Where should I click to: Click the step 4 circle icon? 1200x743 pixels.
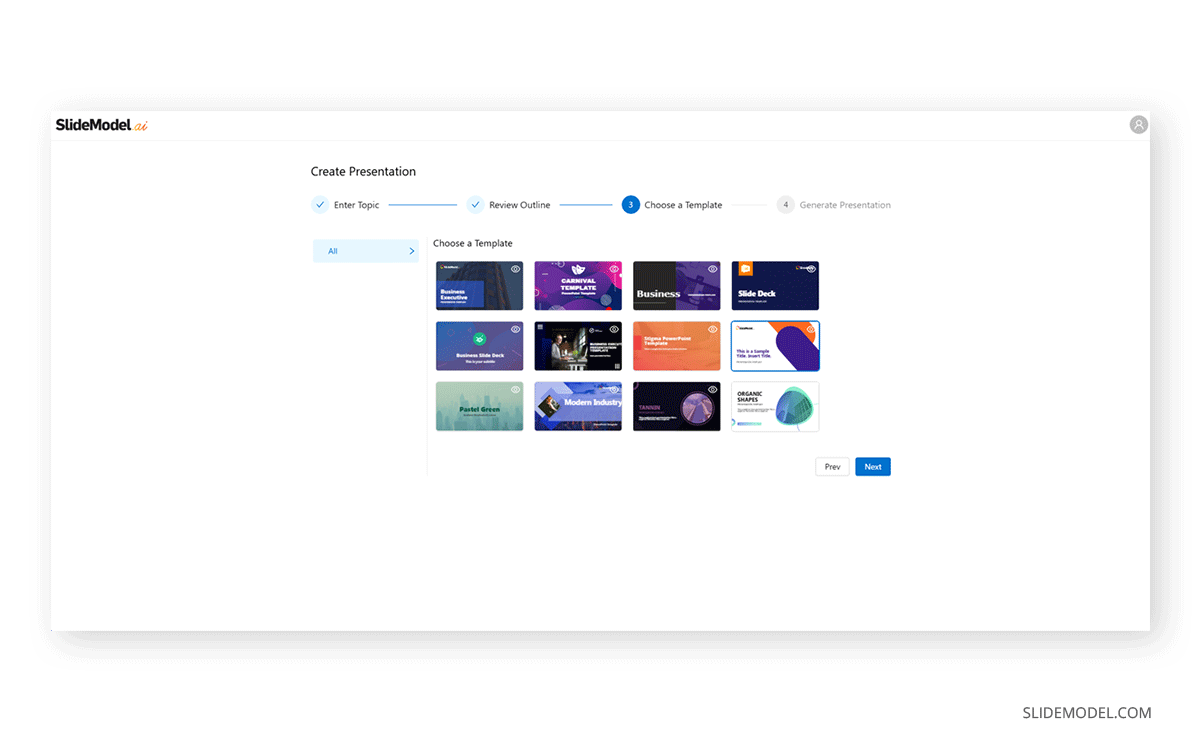point(785,205)
